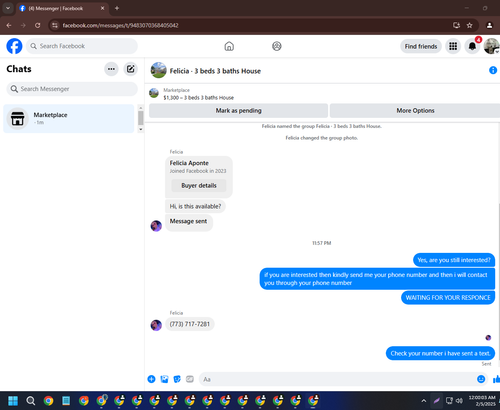Attach a photo with the image icon
500x410 pixels.
(x=164, y=379)
